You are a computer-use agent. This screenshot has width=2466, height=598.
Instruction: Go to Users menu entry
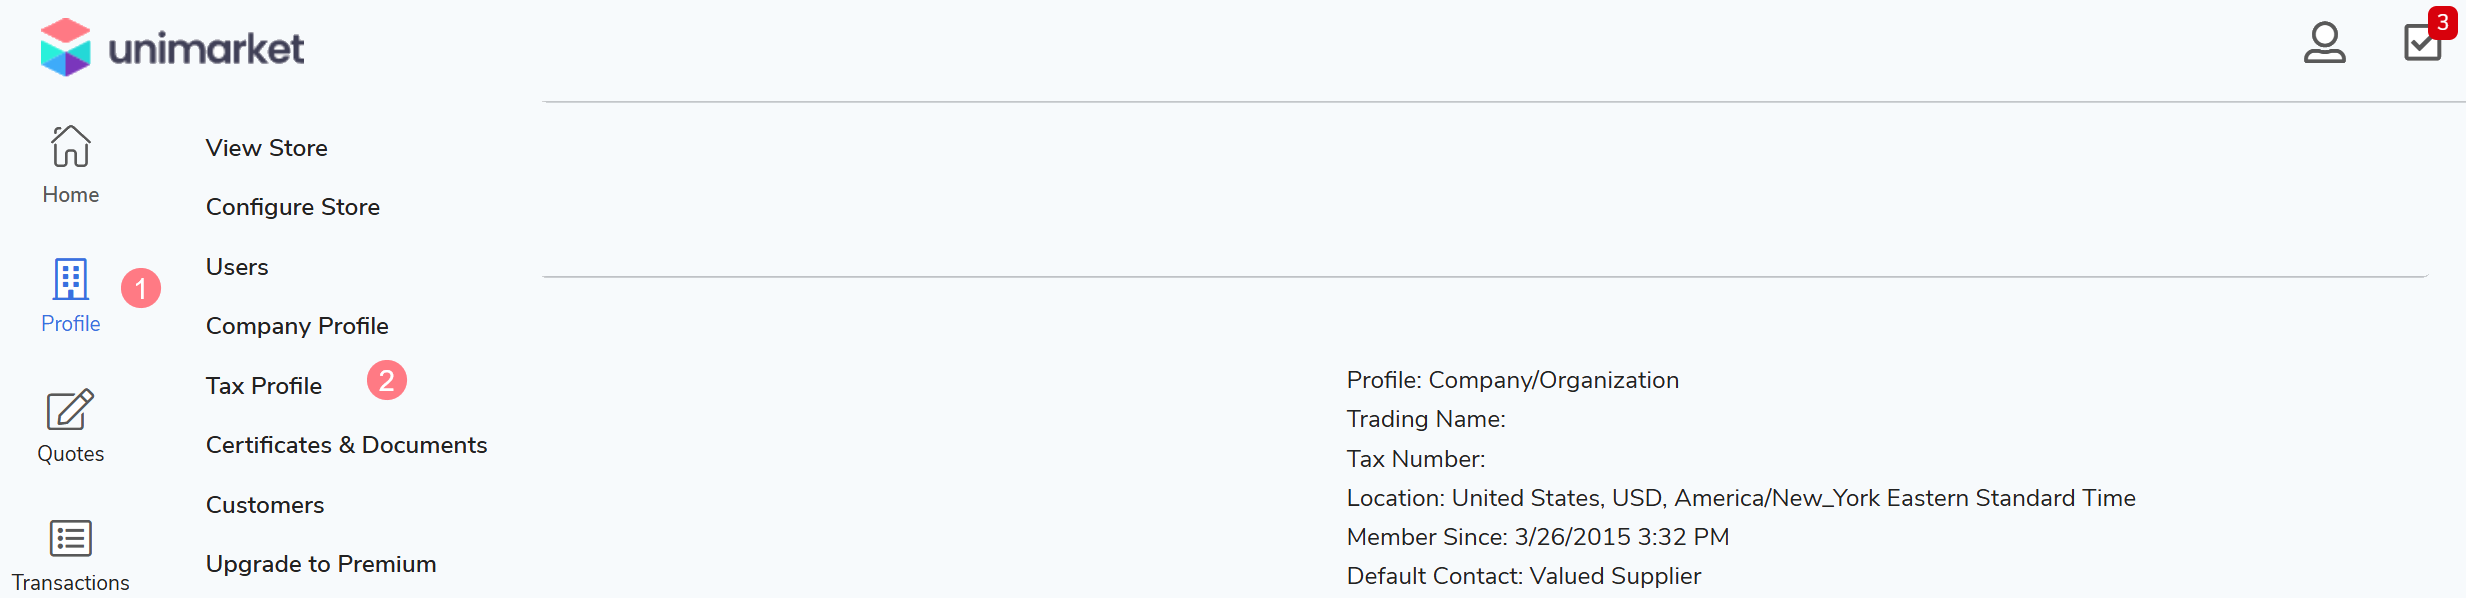[x=237, y=267]
